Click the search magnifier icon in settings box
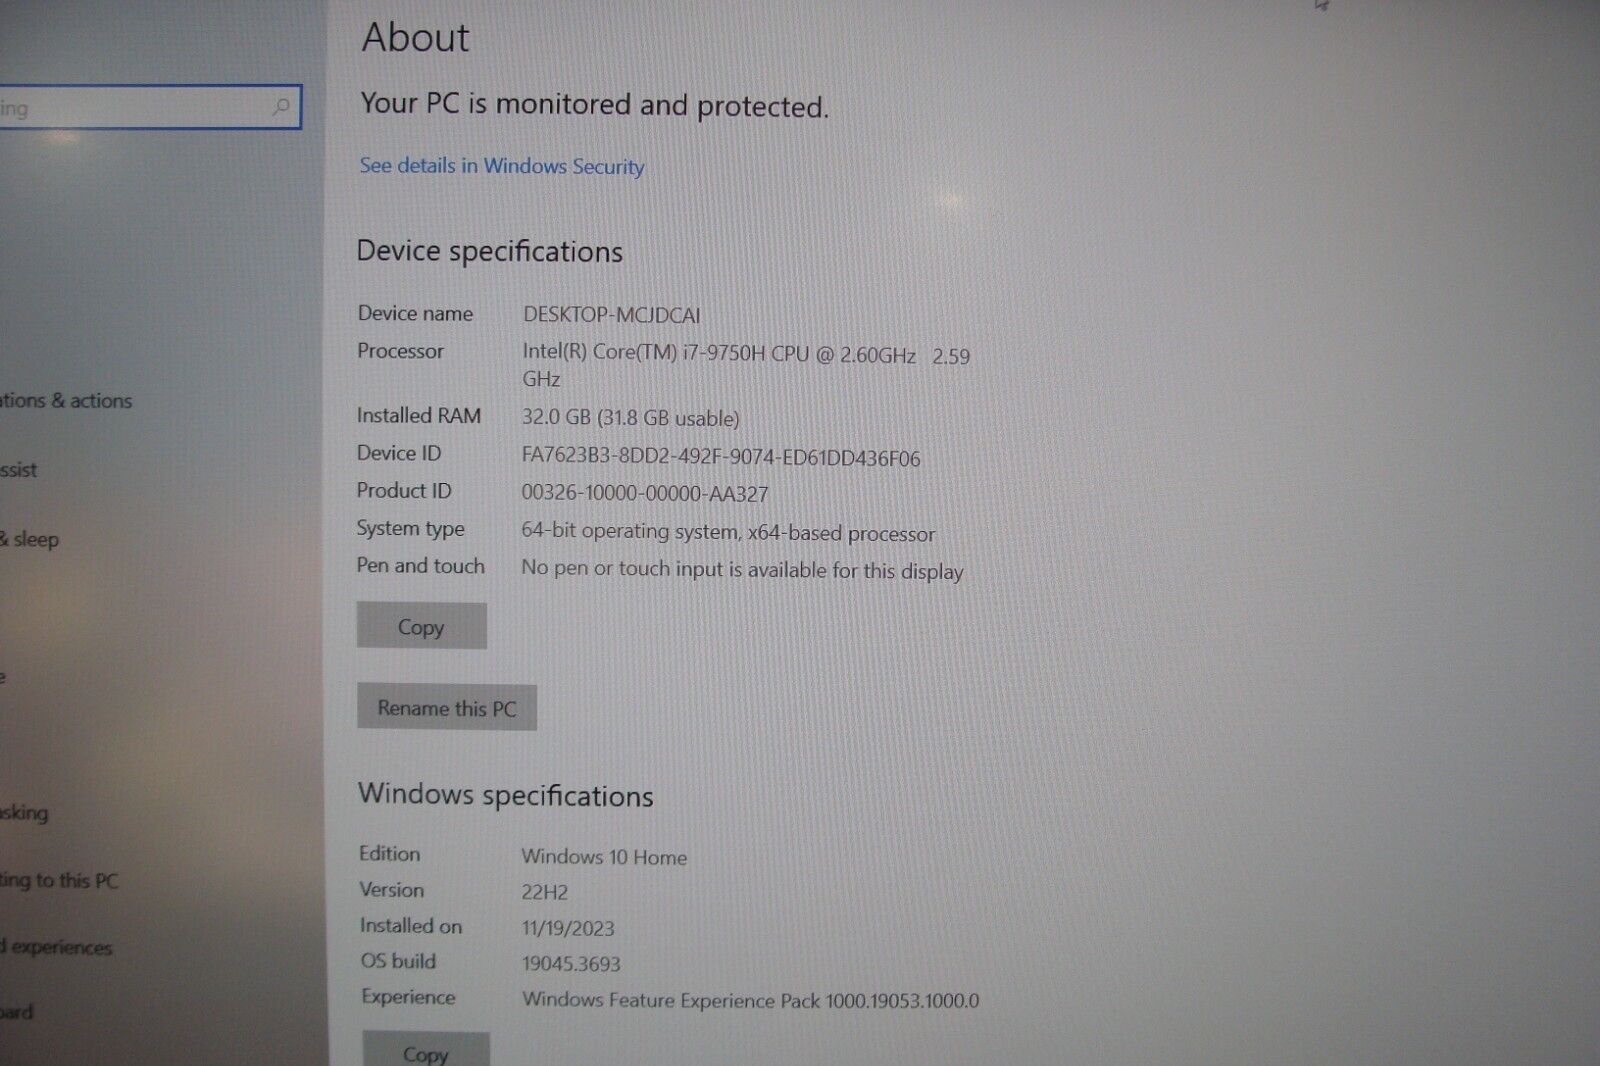The image size is (1600, 1066). [x=282, y=106]
